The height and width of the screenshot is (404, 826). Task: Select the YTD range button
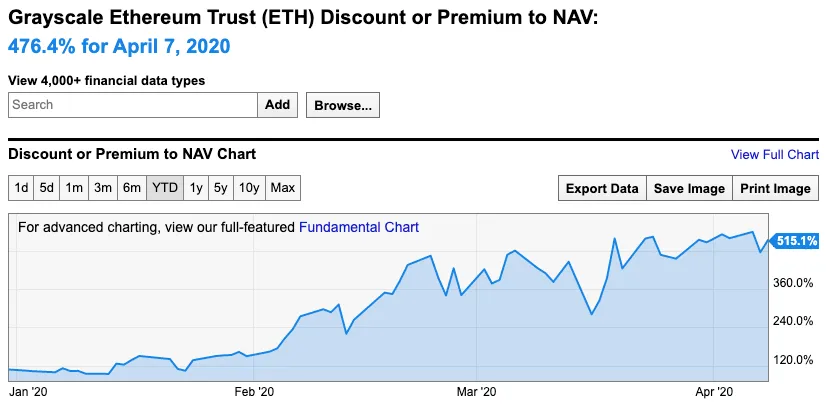click(x=165, y=188)
